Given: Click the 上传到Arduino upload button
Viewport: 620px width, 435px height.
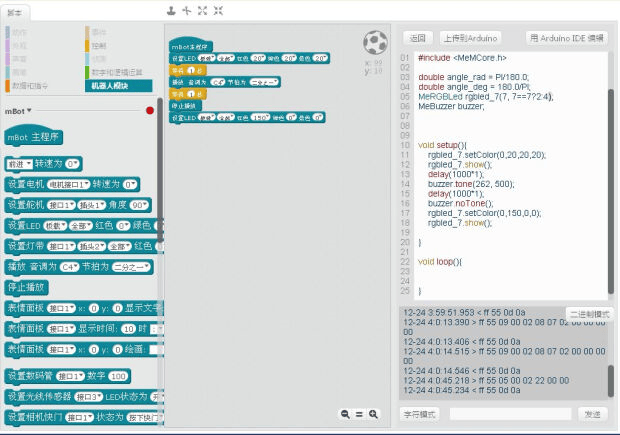Looking at the screenshot, I should pyautogui.click(x=470, y=38).
